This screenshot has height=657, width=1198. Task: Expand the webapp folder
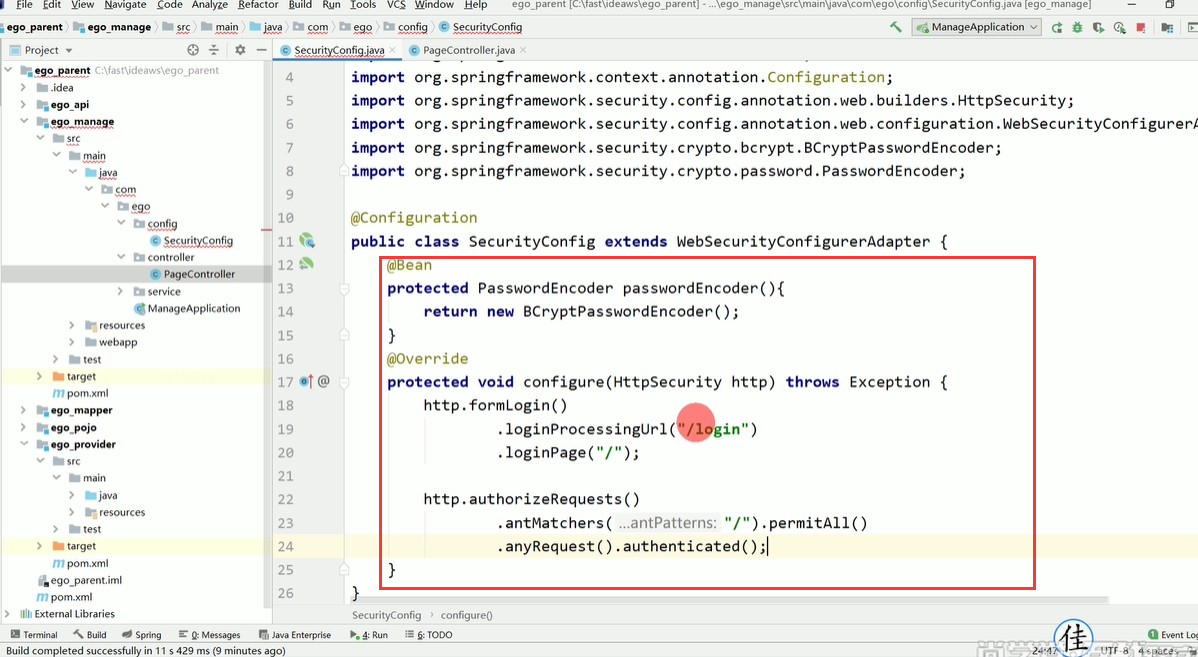72,342
